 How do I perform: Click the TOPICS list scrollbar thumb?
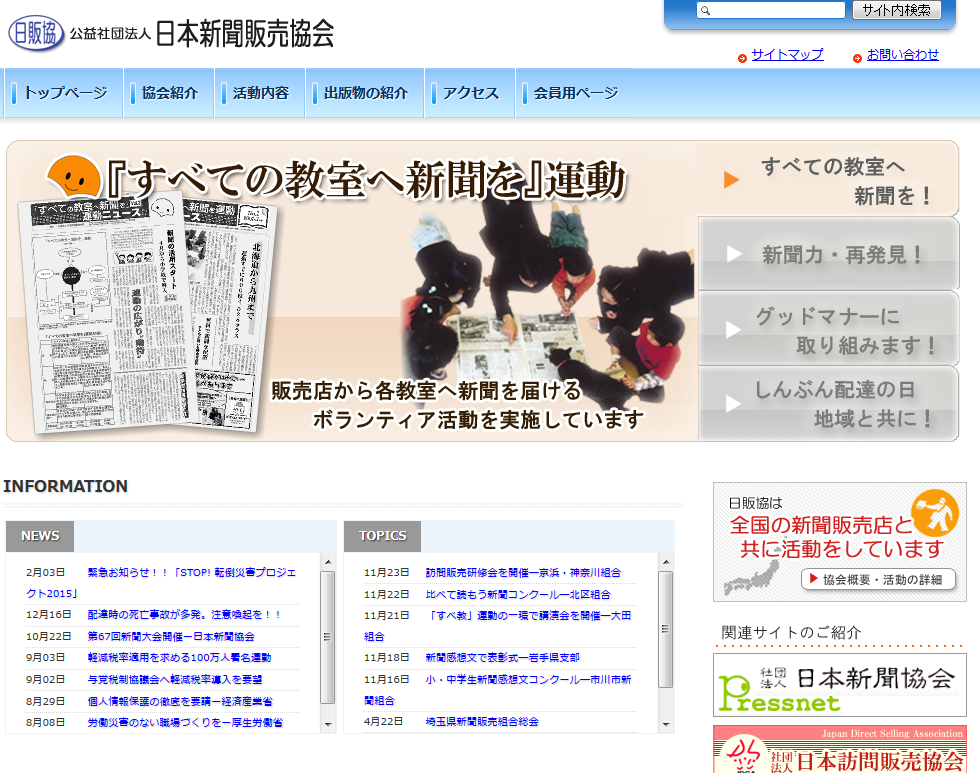pyautogui.click(x=666, y=629)
